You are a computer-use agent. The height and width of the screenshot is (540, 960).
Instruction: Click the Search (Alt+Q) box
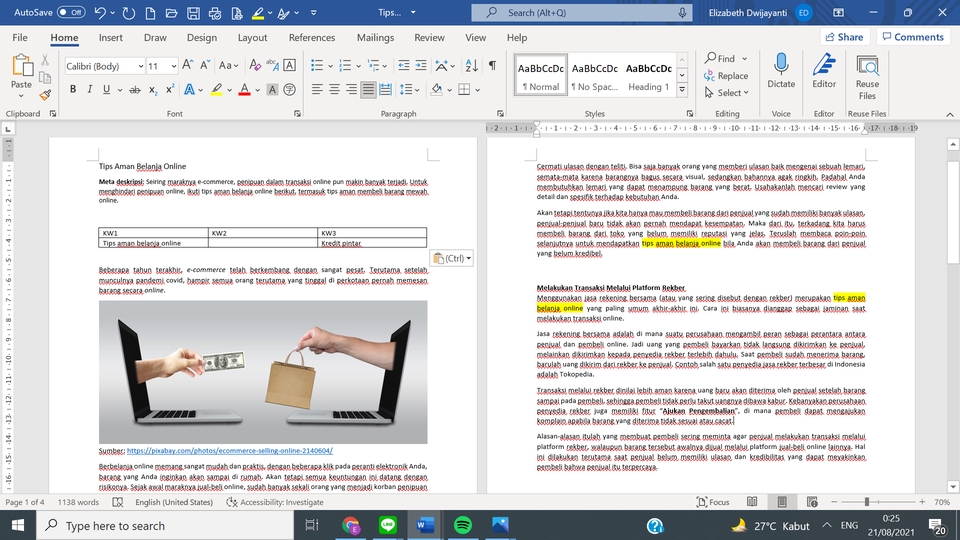pyautogui.click(x=582, y=12)
